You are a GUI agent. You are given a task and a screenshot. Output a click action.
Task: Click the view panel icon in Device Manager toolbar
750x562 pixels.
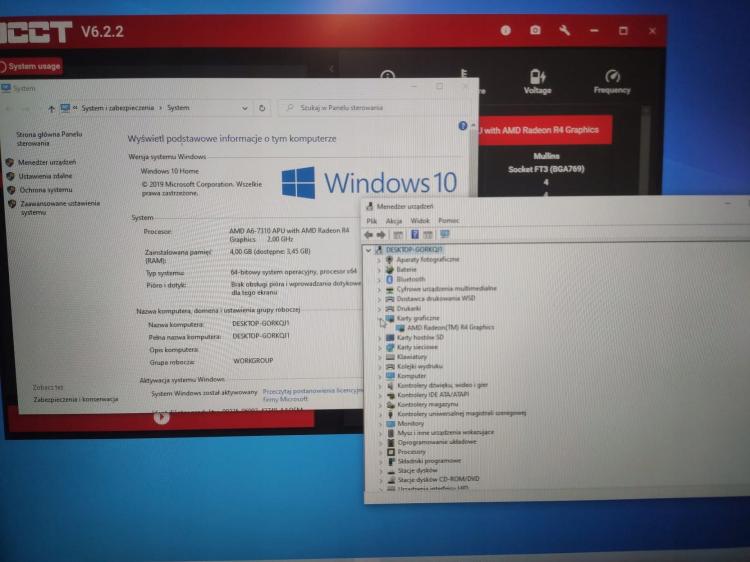click(428, 235)
